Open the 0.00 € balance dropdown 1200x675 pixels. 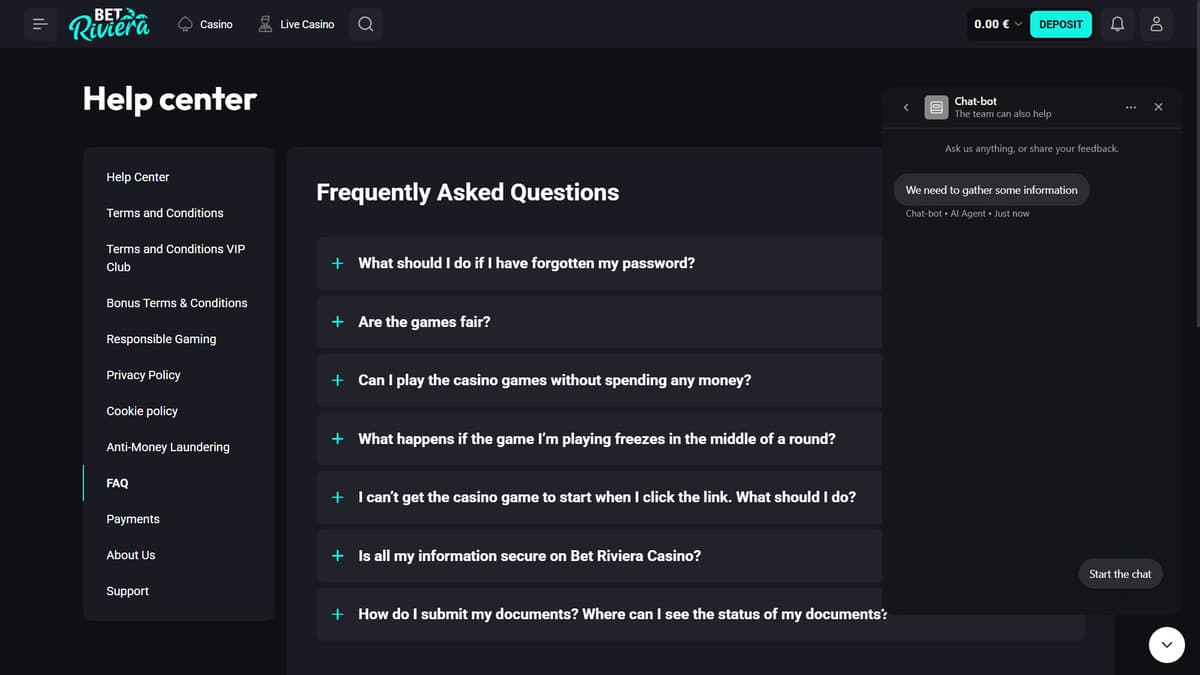point(997,24)
